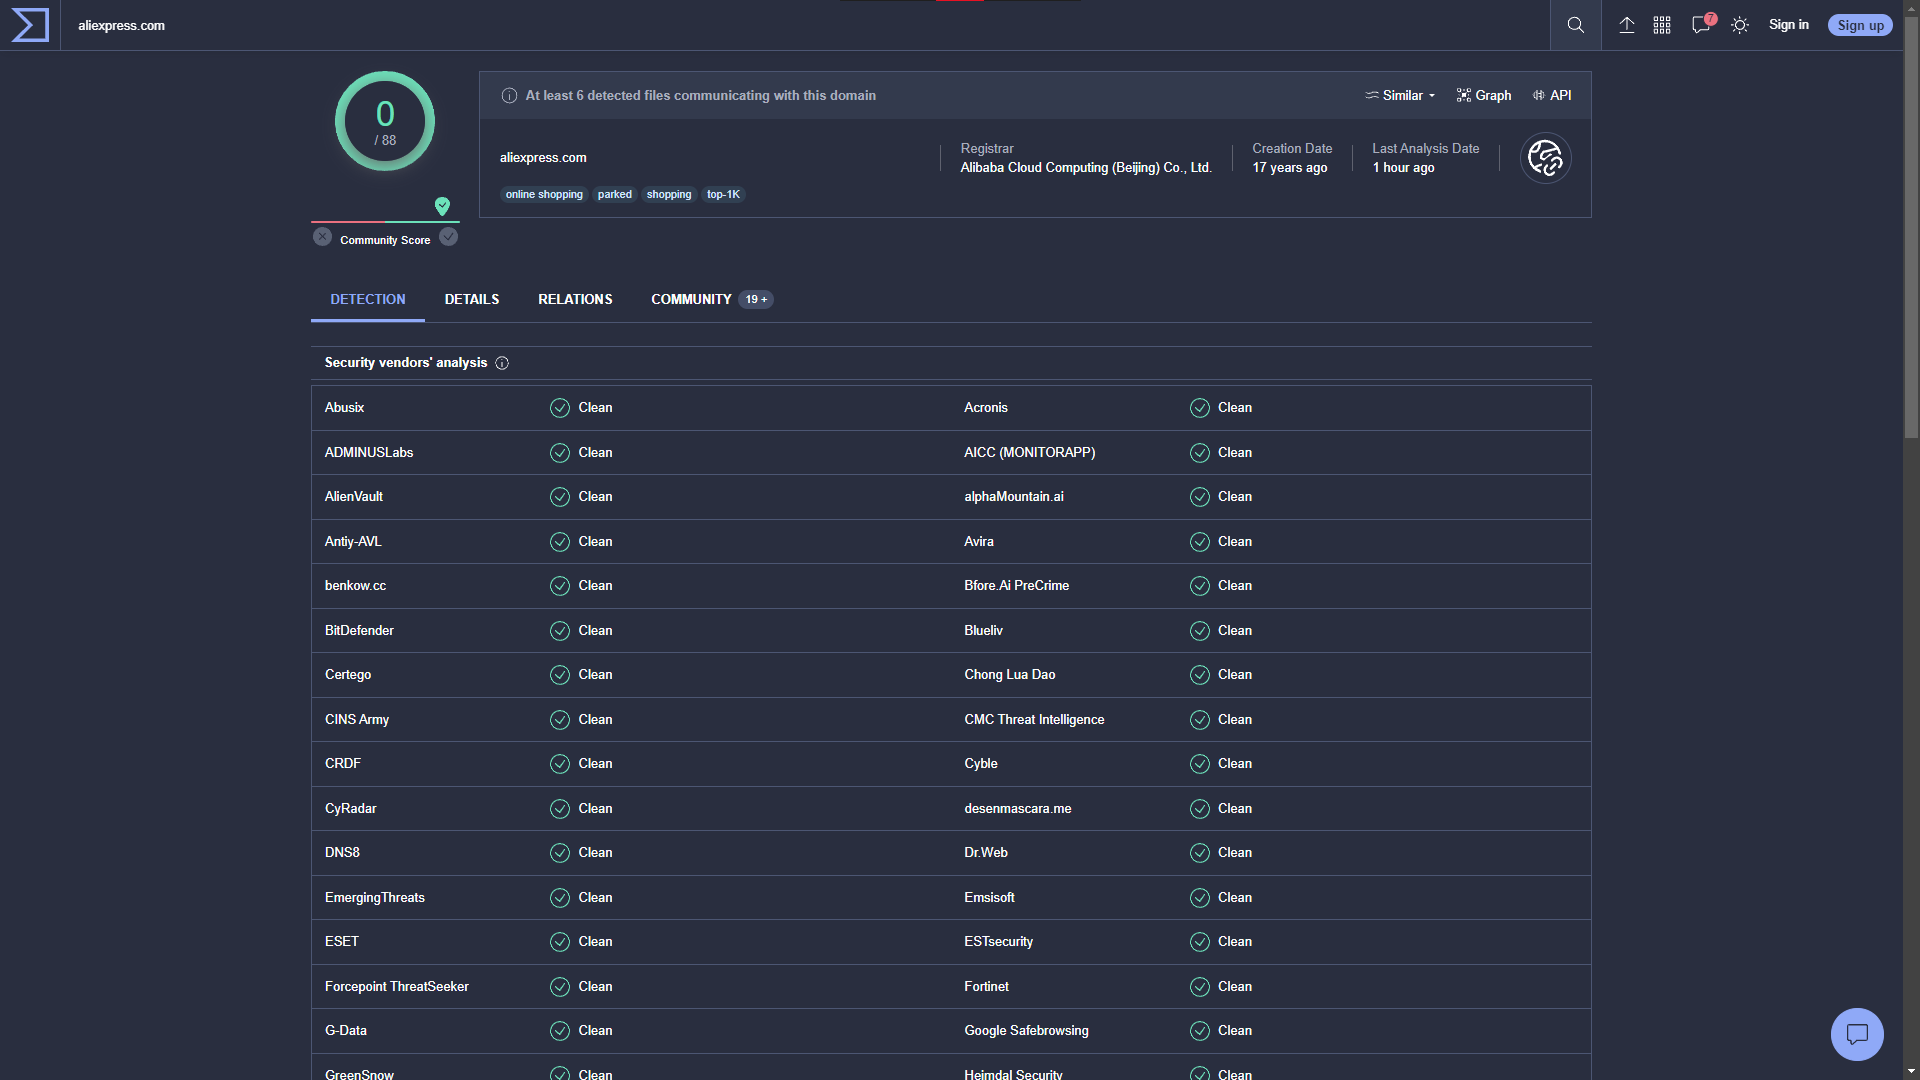Image resolution: width=1920 pixels, height=1080 pixels.
Task: Vote malicious with community score X
Action: [322, 237]
